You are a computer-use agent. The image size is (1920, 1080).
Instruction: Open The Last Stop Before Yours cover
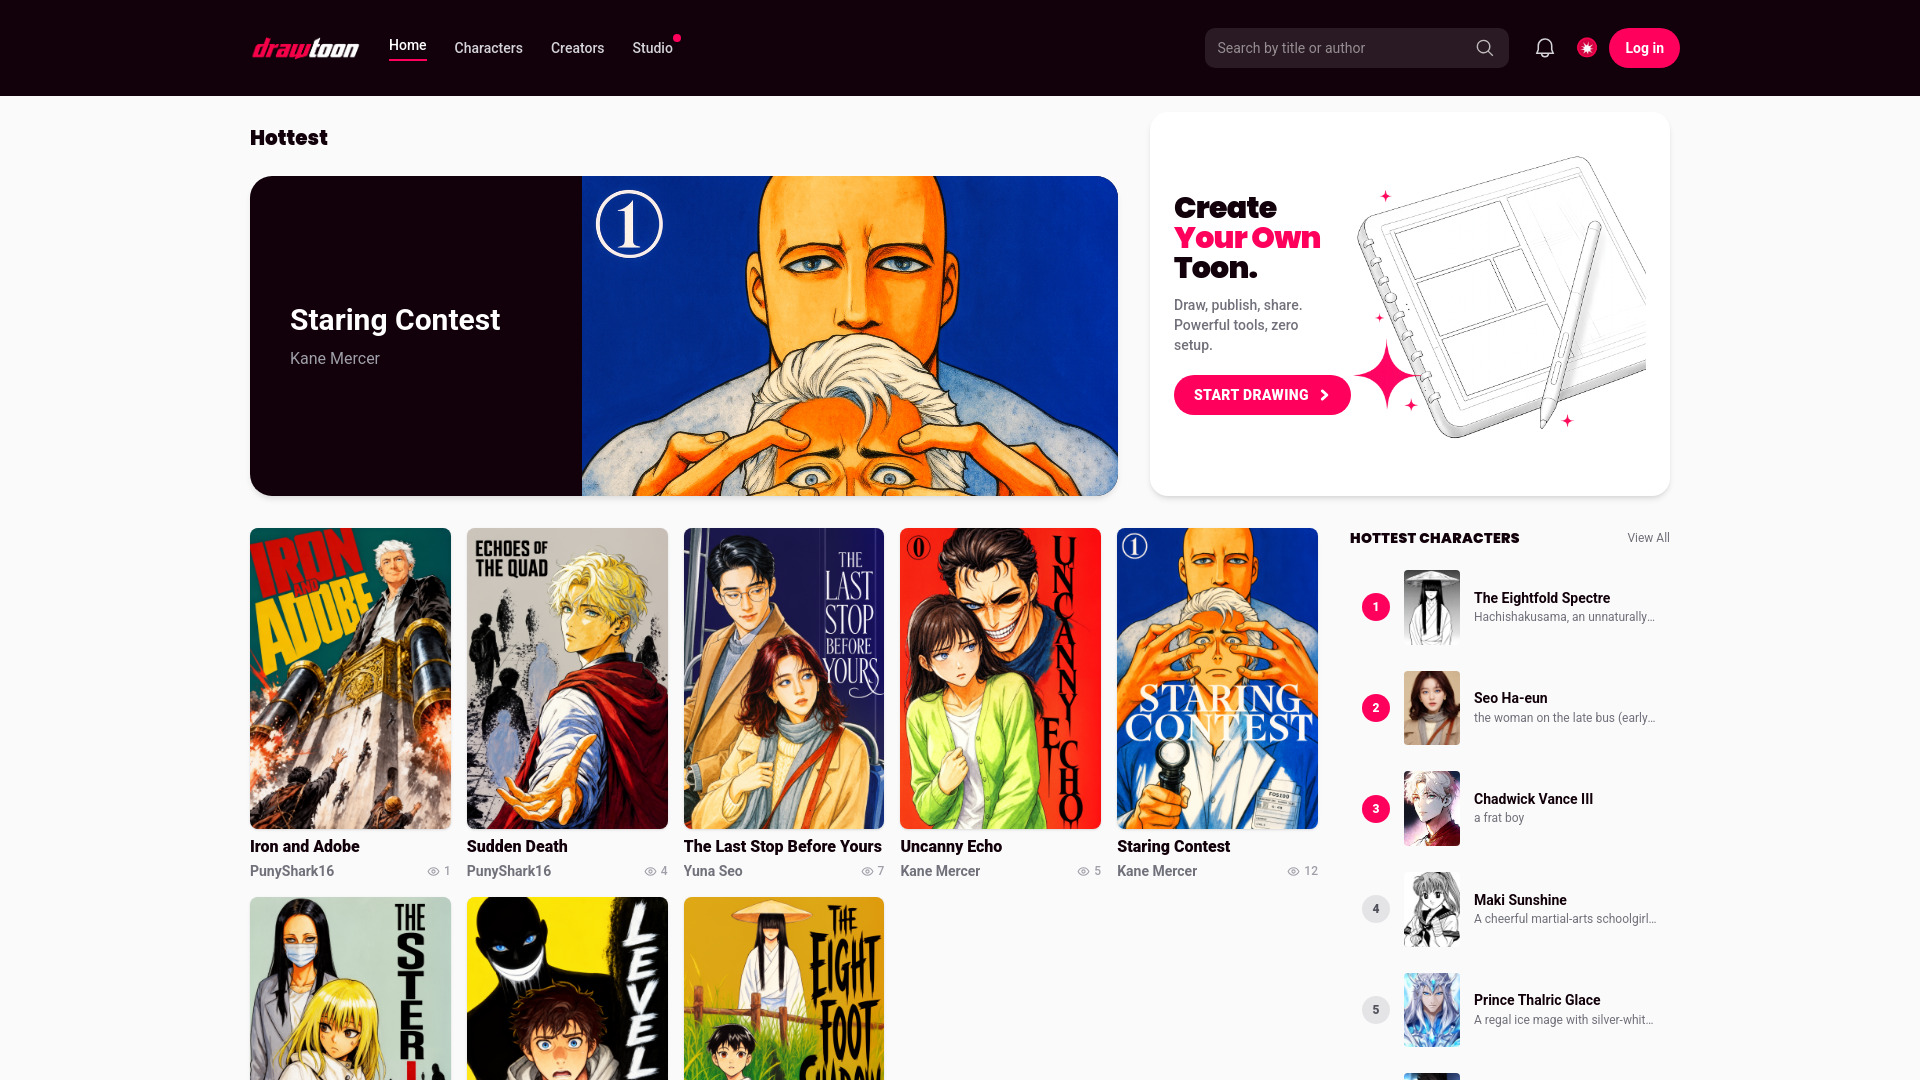click(784, 678)
